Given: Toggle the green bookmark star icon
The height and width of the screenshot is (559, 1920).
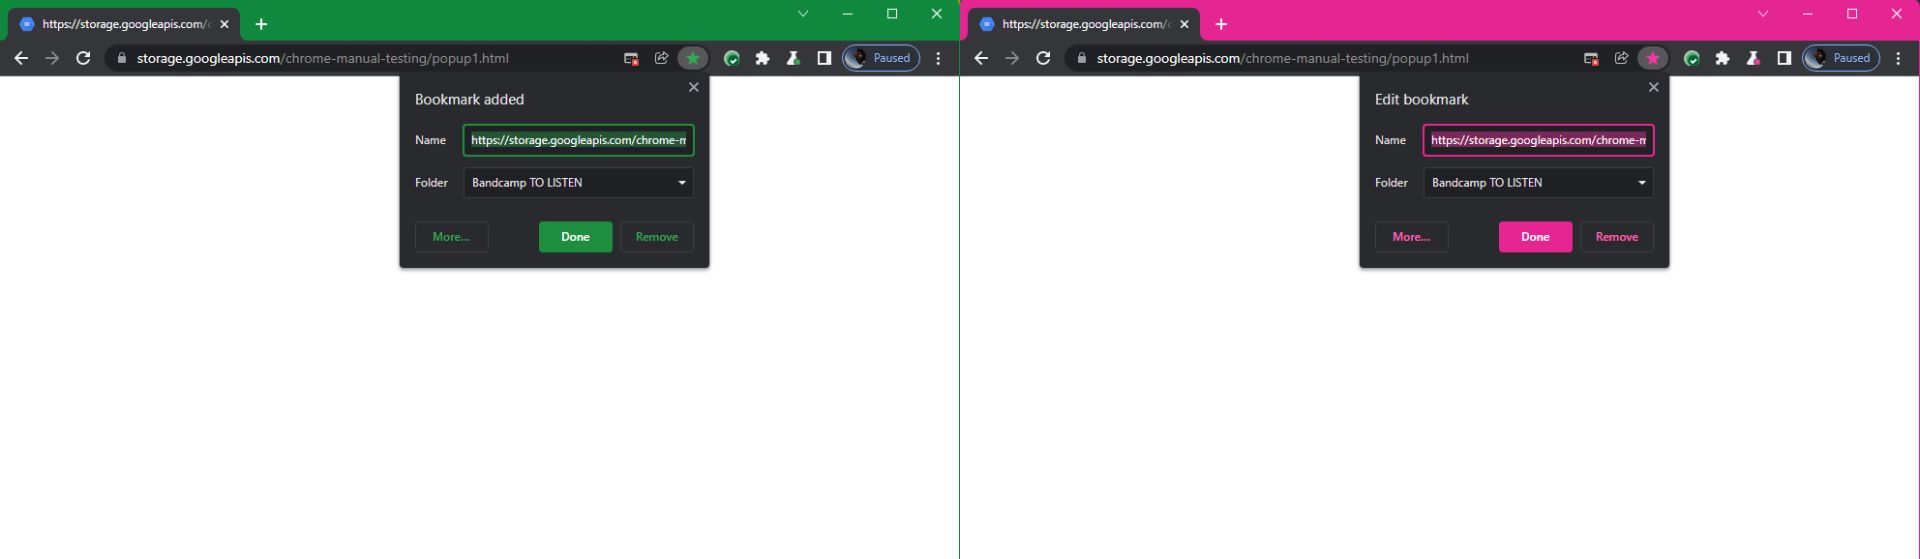Looking at the screenshot, I should [692, 58].
